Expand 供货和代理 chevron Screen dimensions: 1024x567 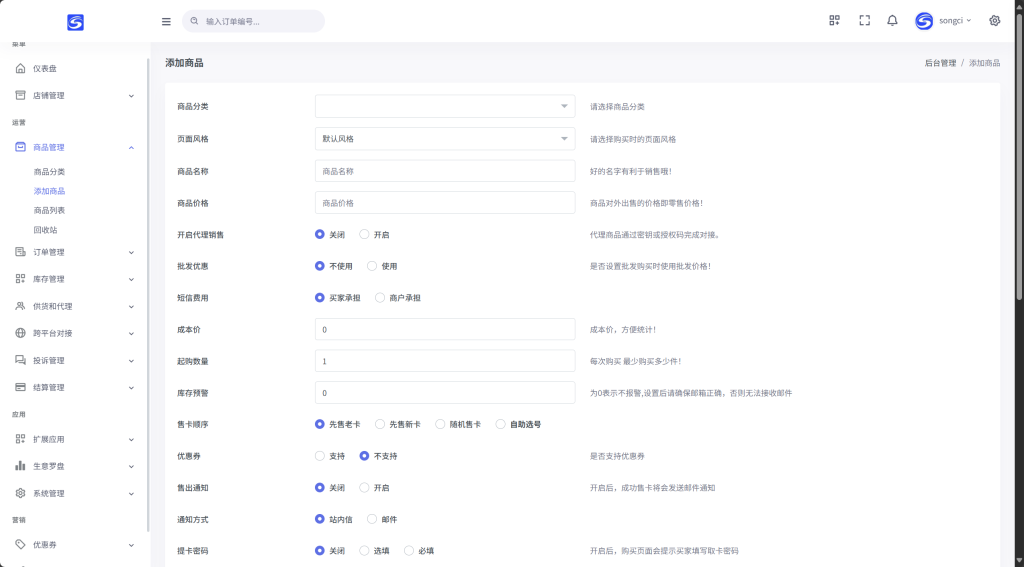[131, 307]
